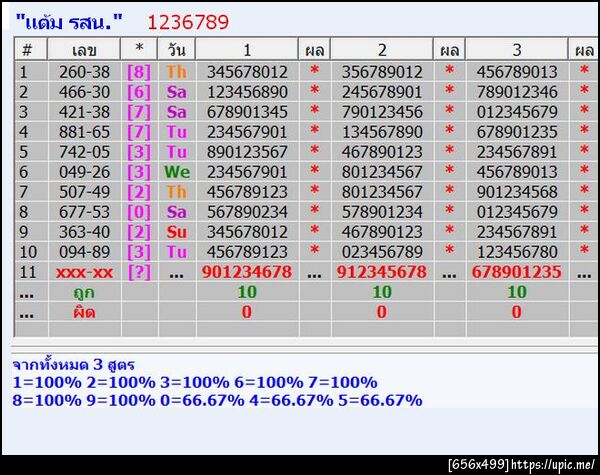Image resolution: width=600 pixels, height=475 pixels.
Task: Click the [6] value in row 2
Action: [139, 92]
